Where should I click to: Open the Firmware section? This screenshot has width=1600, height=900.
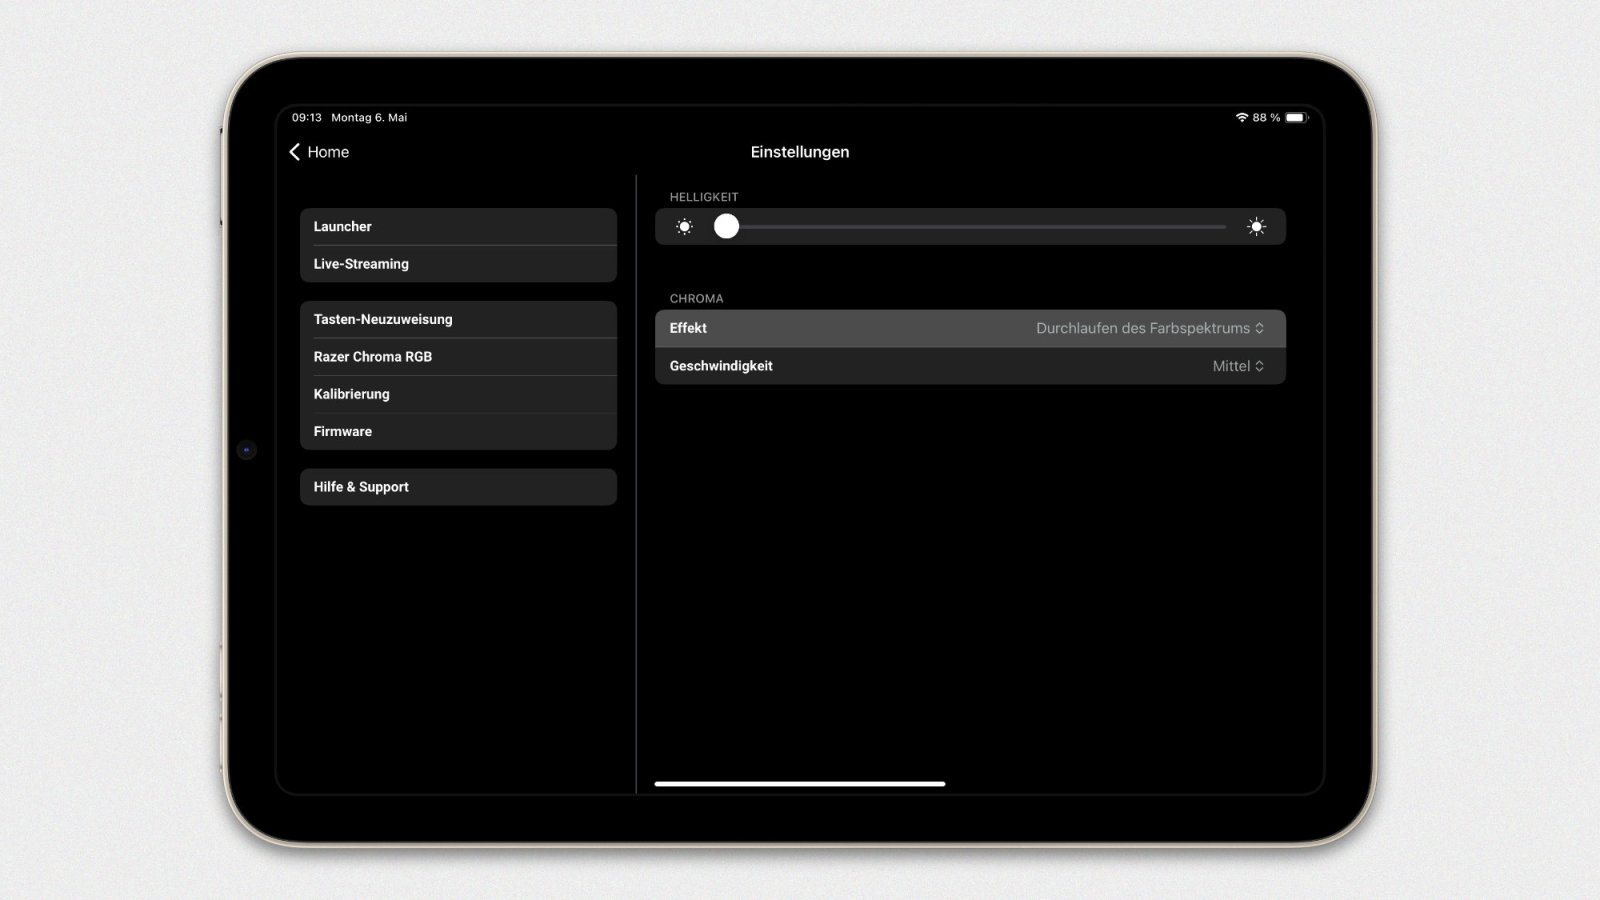click(458, 431)
